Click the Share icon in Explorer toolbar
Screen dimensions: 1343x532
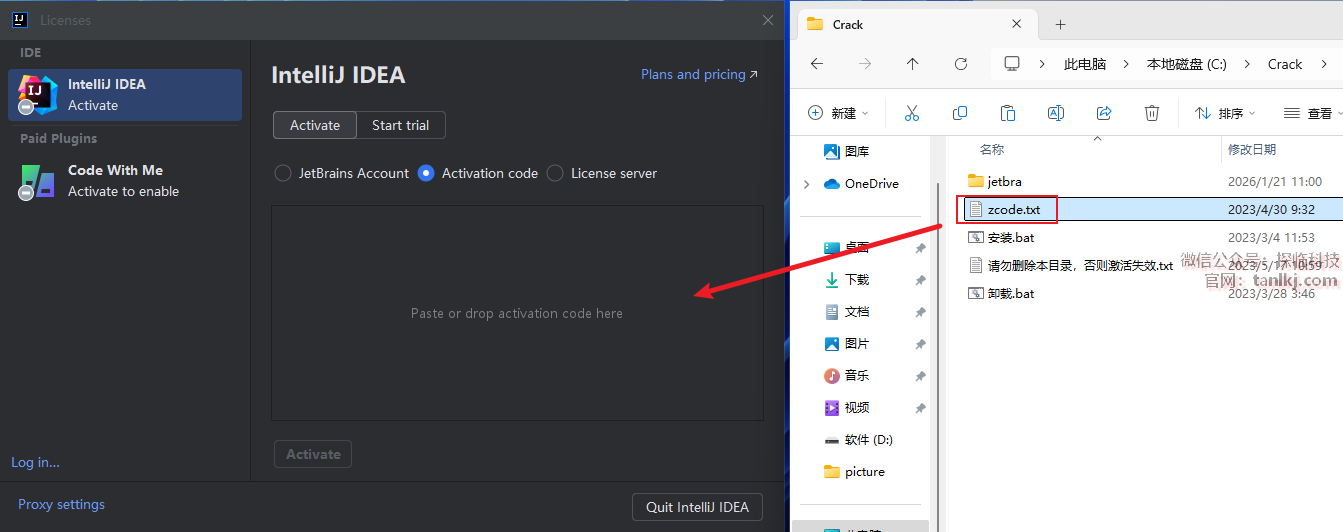tap(1104, 113)
